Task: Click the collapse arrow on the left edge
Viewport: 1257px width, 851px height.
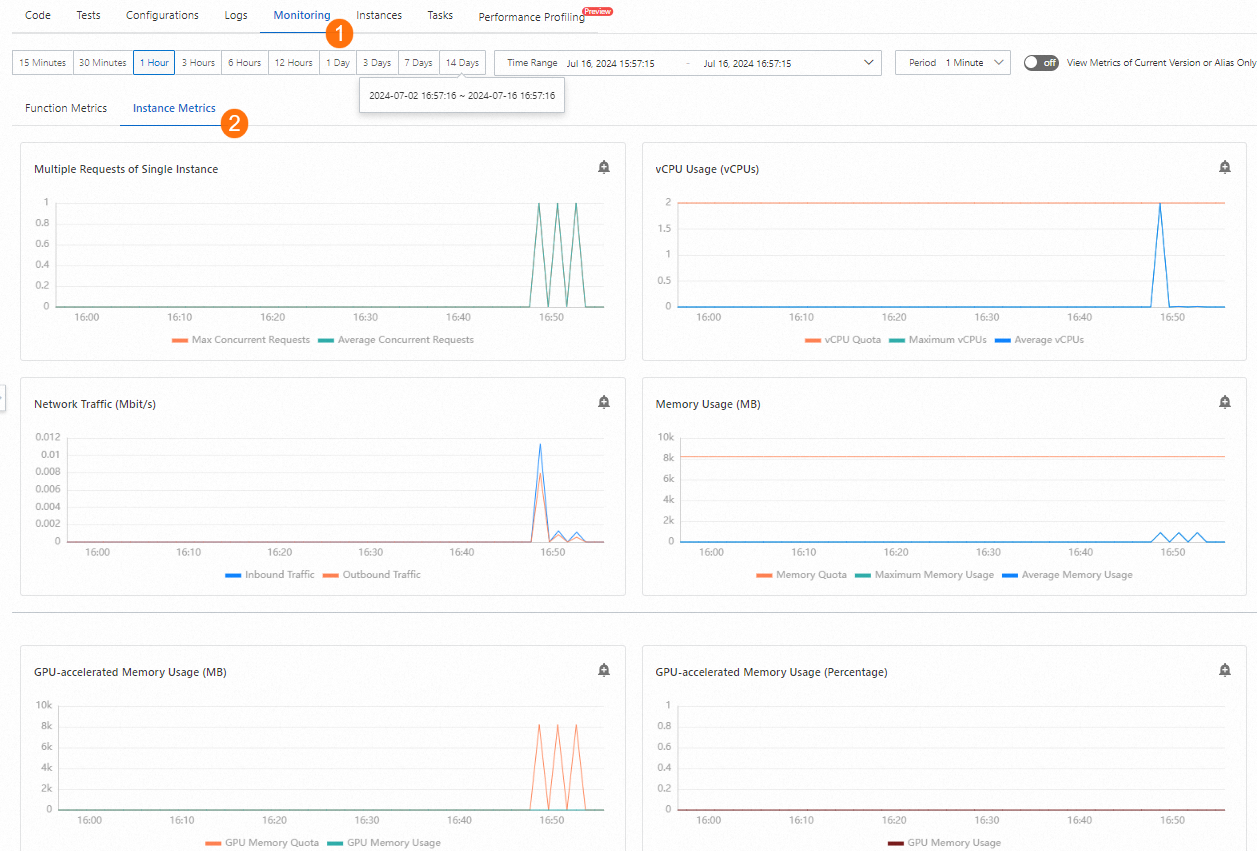Action: pos(4,397)
